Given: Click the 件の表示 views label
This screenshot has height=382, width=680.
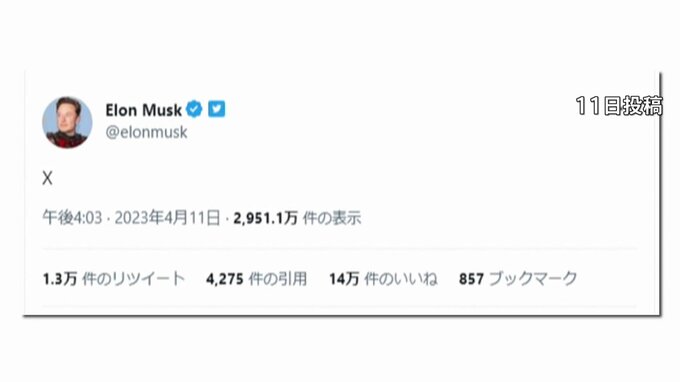Looking at the screenshot, I should point(332,218).
